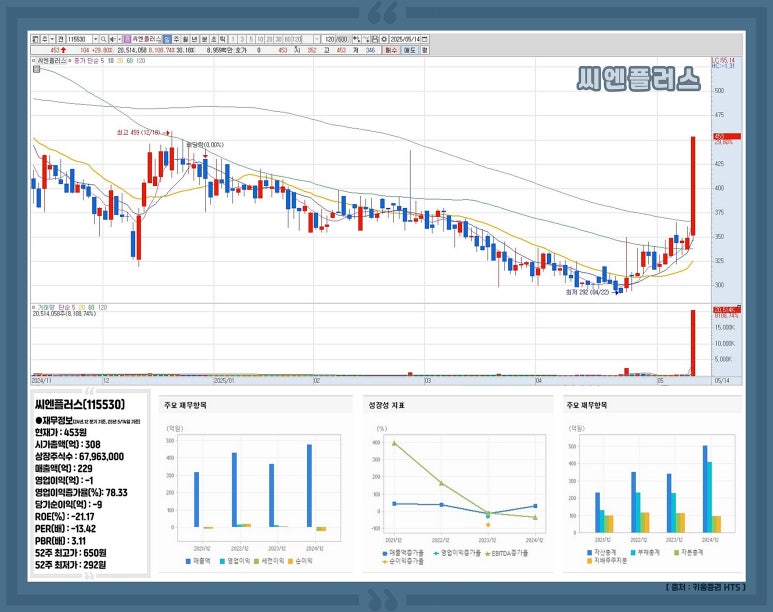Toggle 영업이익증가율 series in growth legend
Image resolution: width=773 pixels, height=612 pixels.
coord(457,553)
